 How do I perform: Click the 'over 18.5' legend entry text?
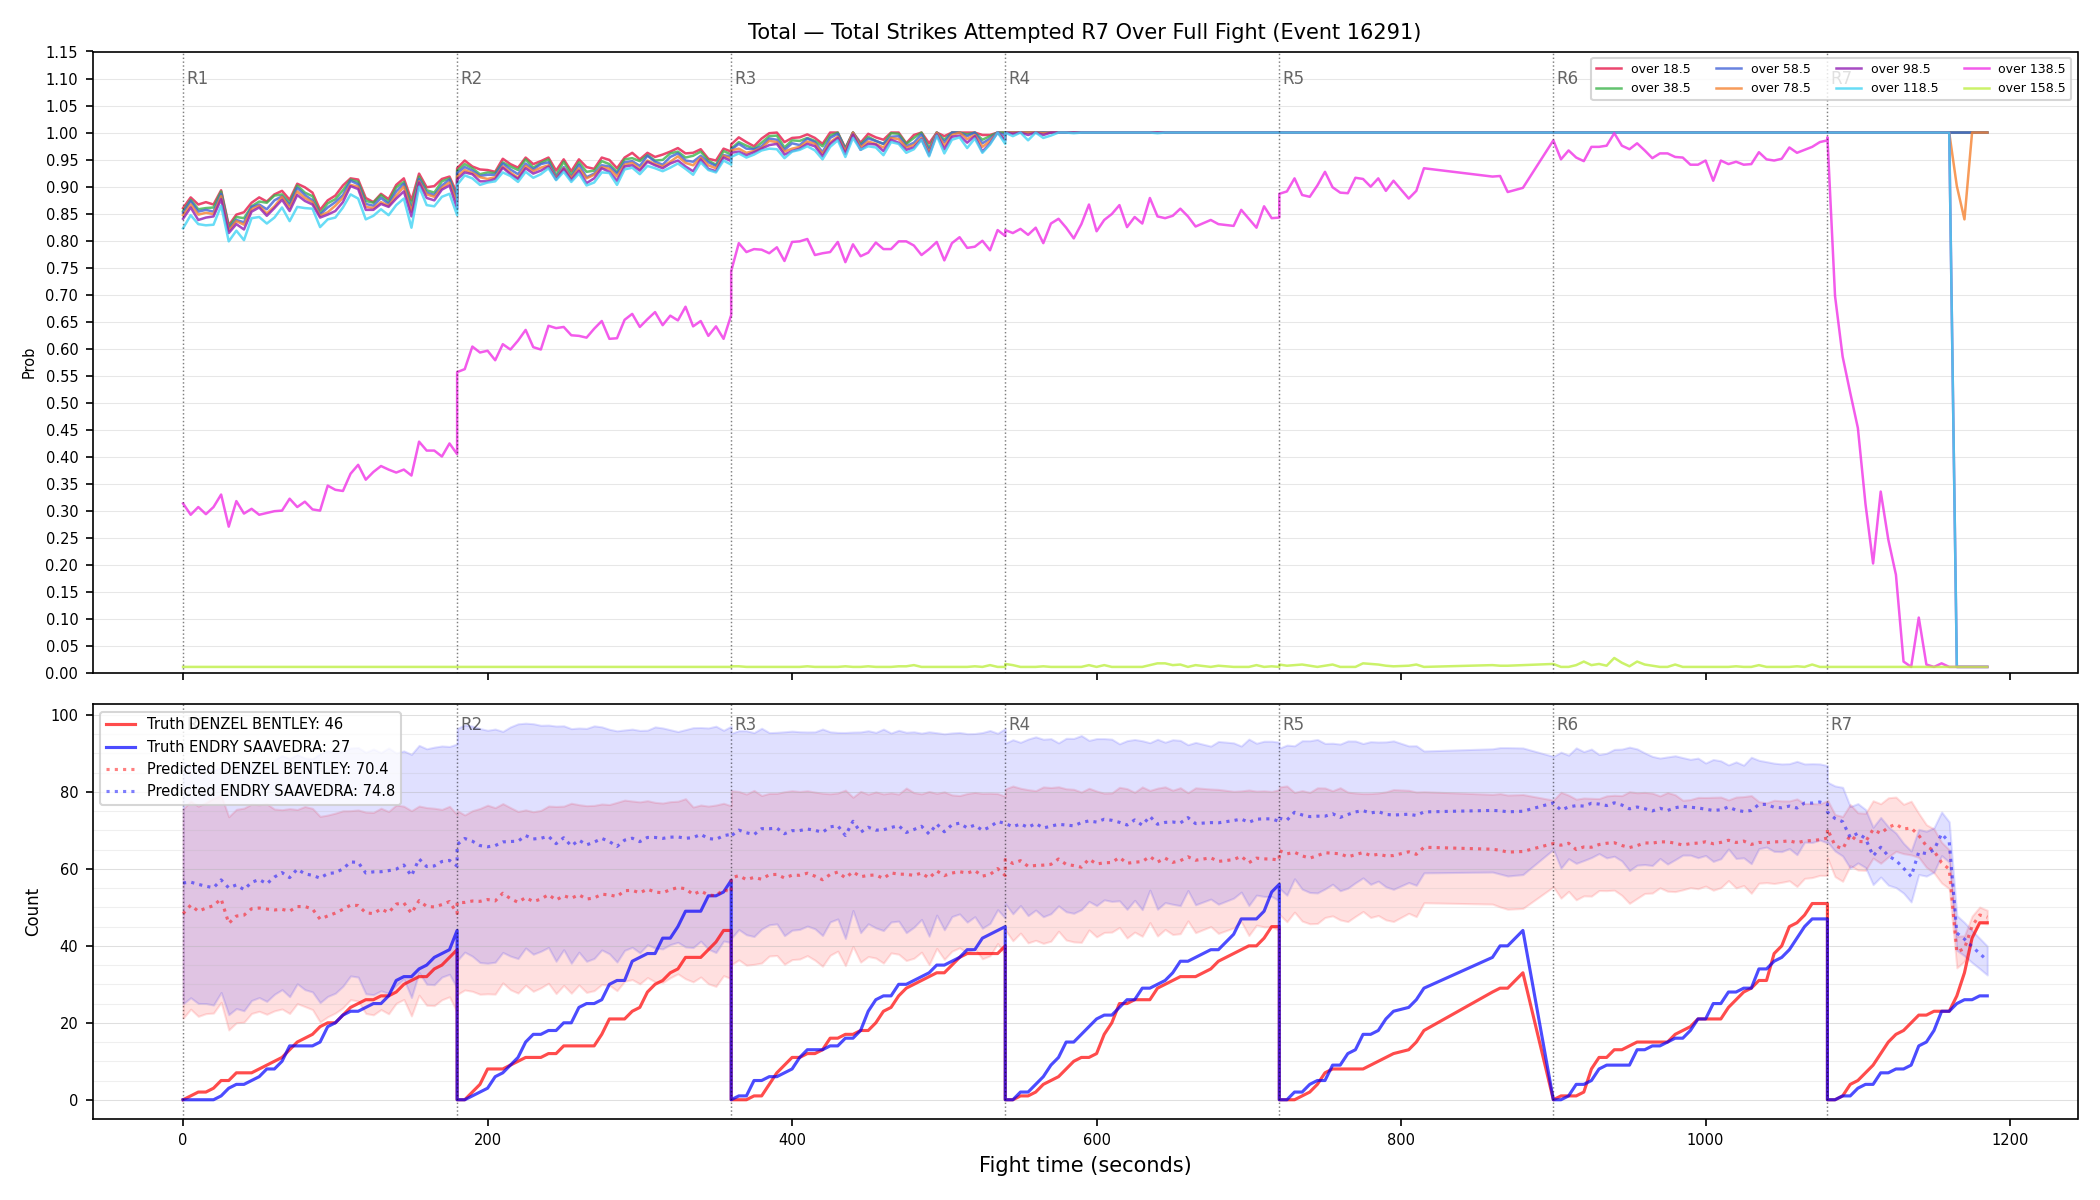tap(1660, 69)
